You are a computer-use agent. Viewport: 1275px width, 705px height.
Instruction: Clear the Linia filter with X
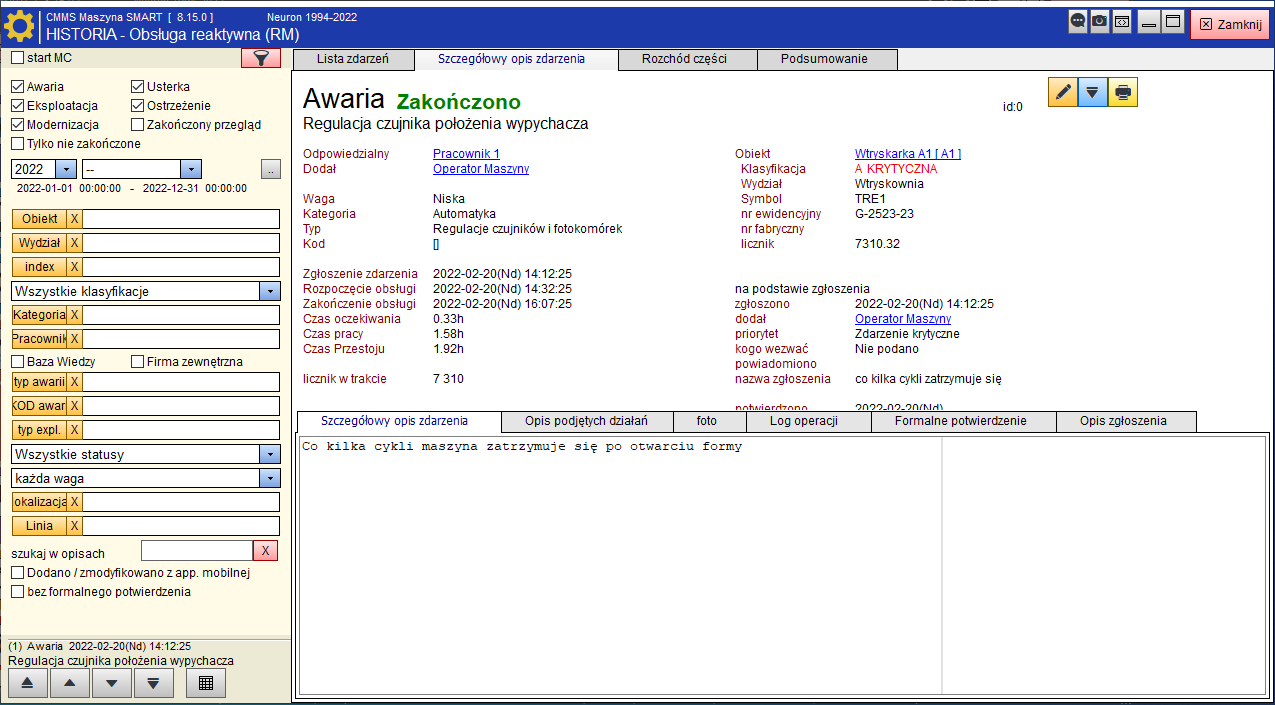pyautogui.click(x=74, y=526)
